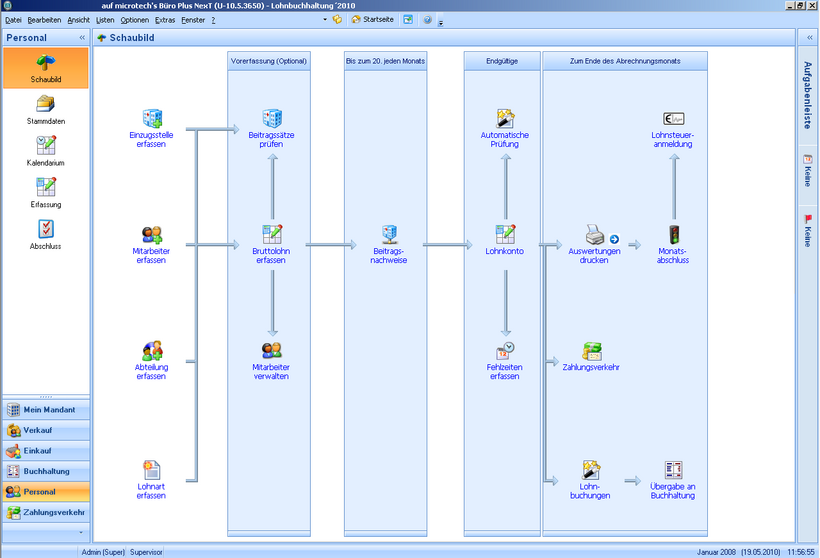Select the Lohnkonto icon
The image size is (820, 558).
505,235
